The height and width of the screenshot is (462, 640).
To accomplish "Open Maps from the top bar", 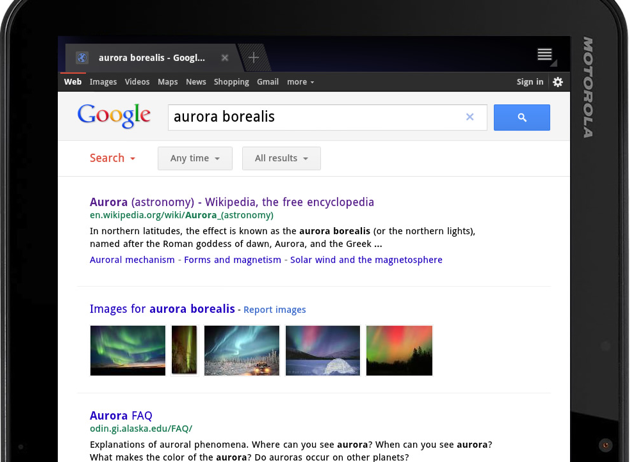I will pyautogui.click(x=168, y=82).
